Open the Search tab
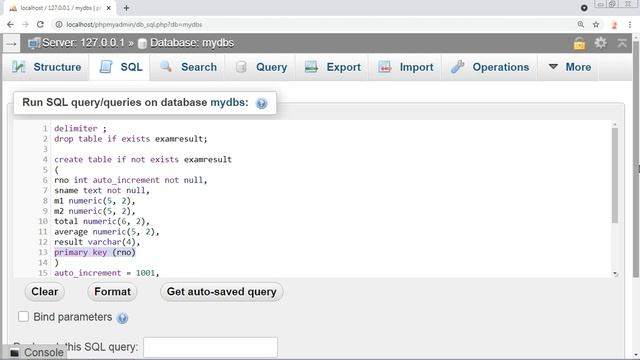This screenshot has width=640, height=360. pyautogui.click(x=188, y=67)
